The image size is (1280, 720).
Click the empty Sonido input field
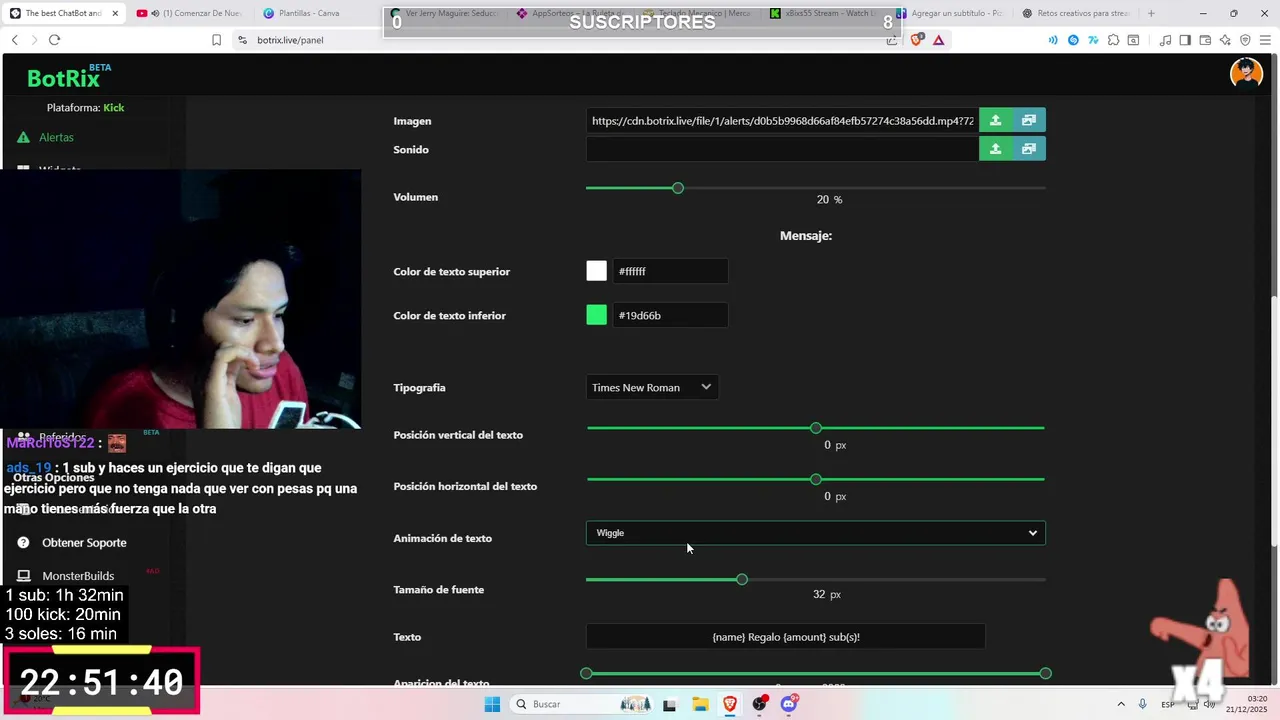point(782,149)
